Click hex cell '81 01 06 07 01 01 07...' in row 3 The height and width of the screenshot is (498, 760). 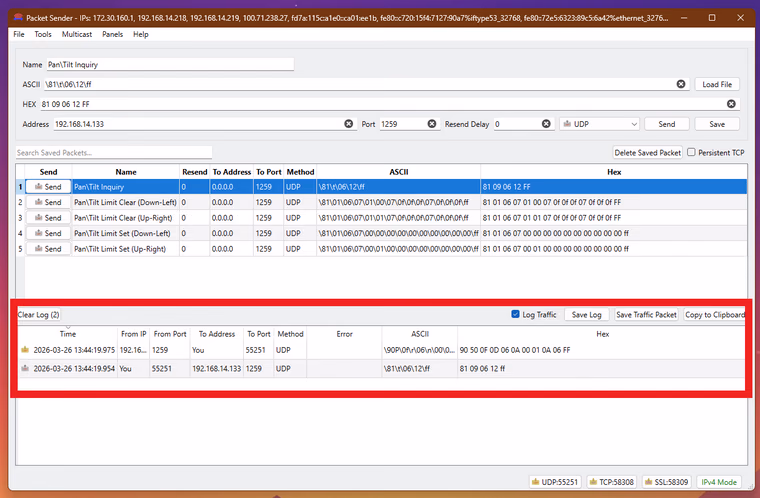(614, 218)
